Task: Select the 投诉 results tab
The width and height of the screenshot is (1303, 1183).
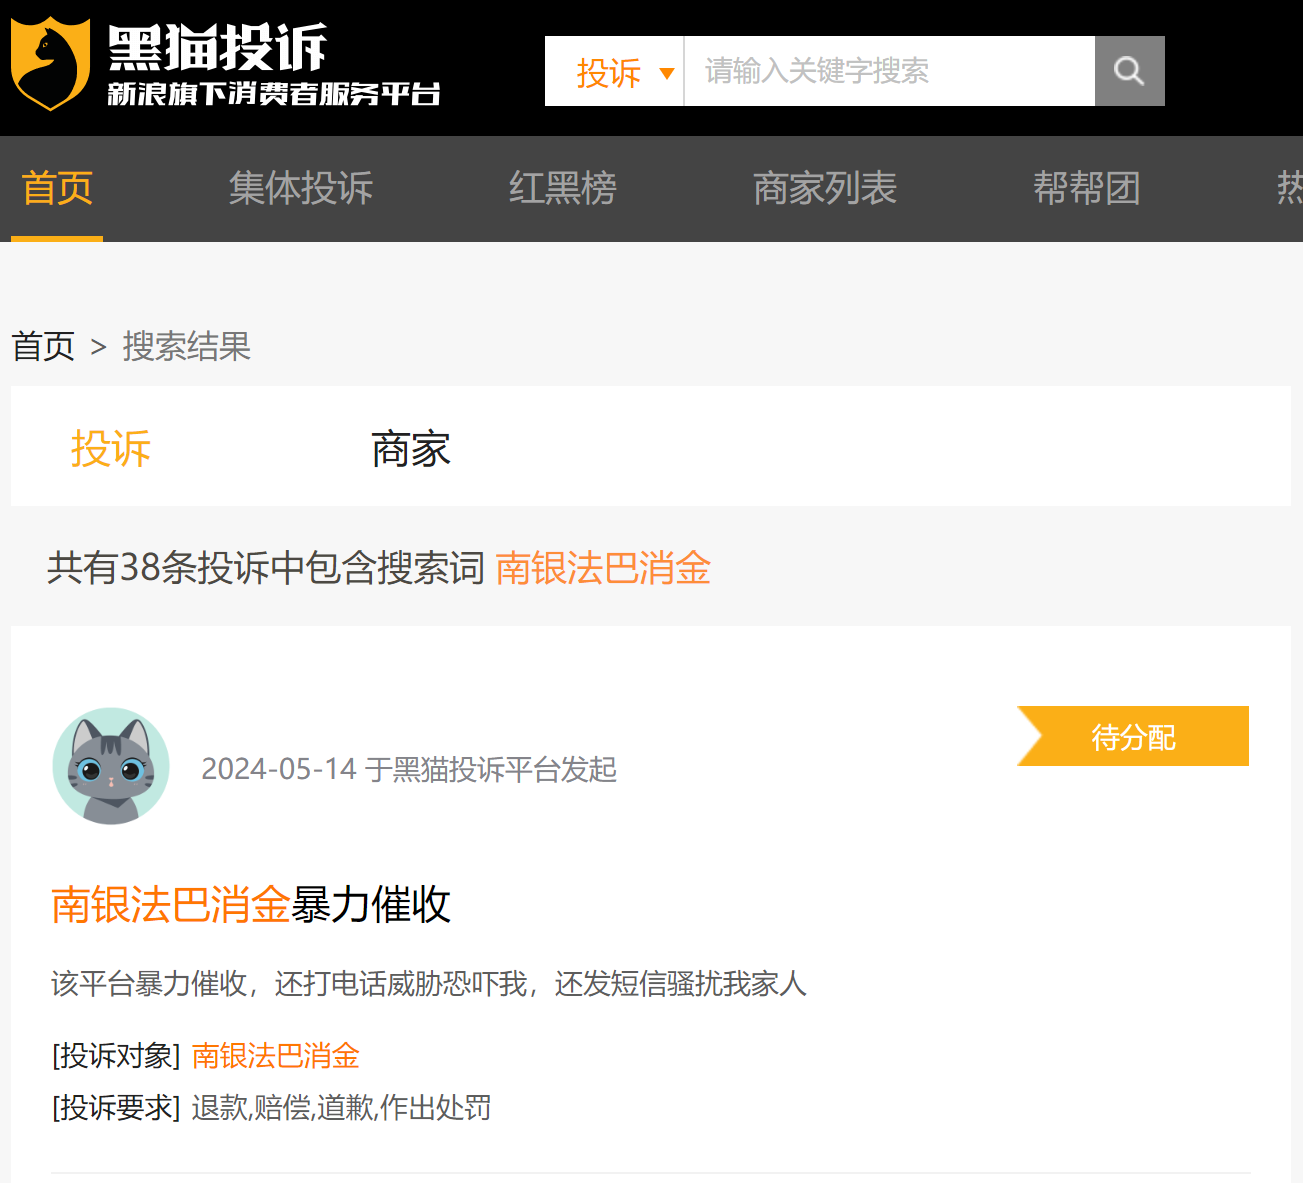Action: click(111, 448)
